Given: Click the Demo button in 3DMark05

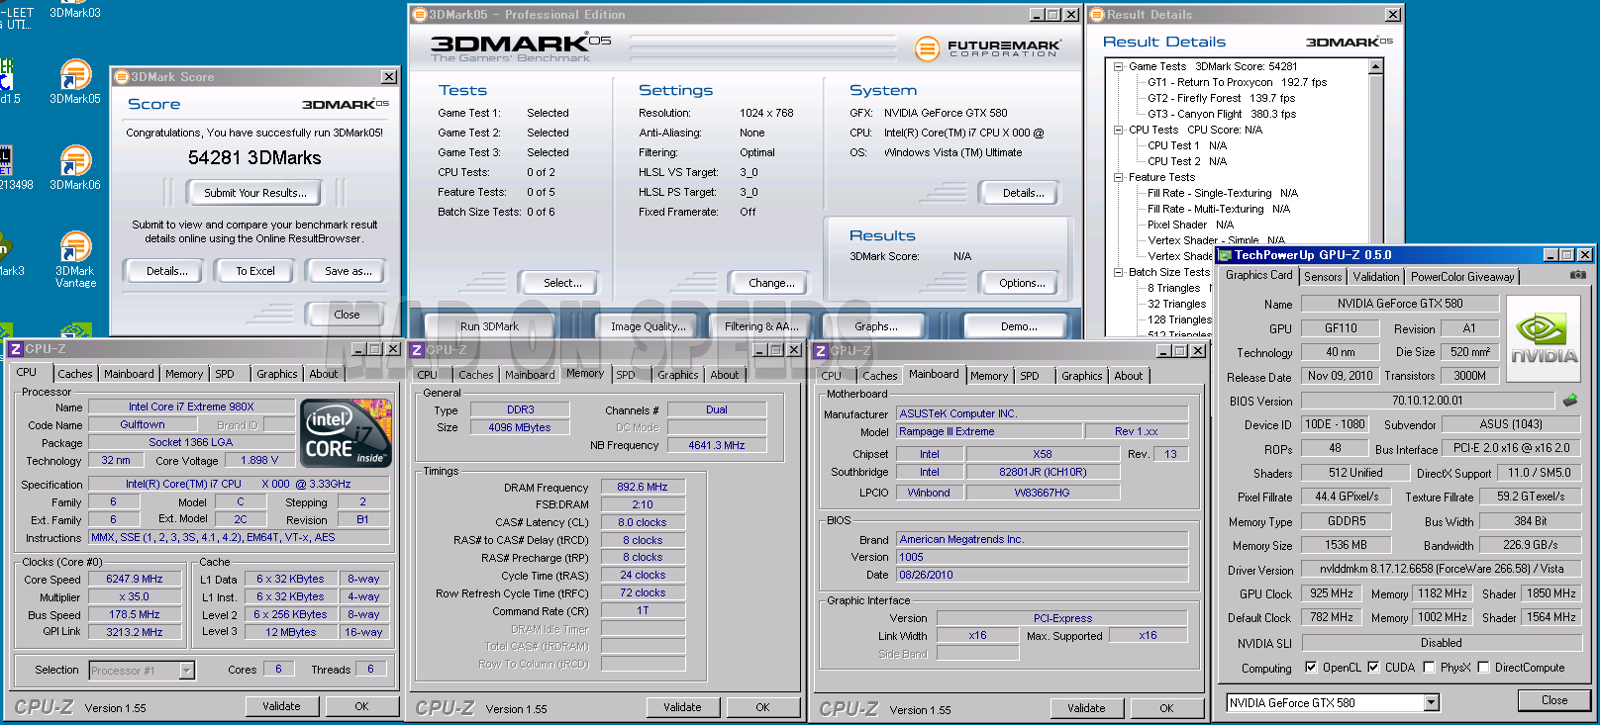Looking at the screenshot, I should point(1019,326).
